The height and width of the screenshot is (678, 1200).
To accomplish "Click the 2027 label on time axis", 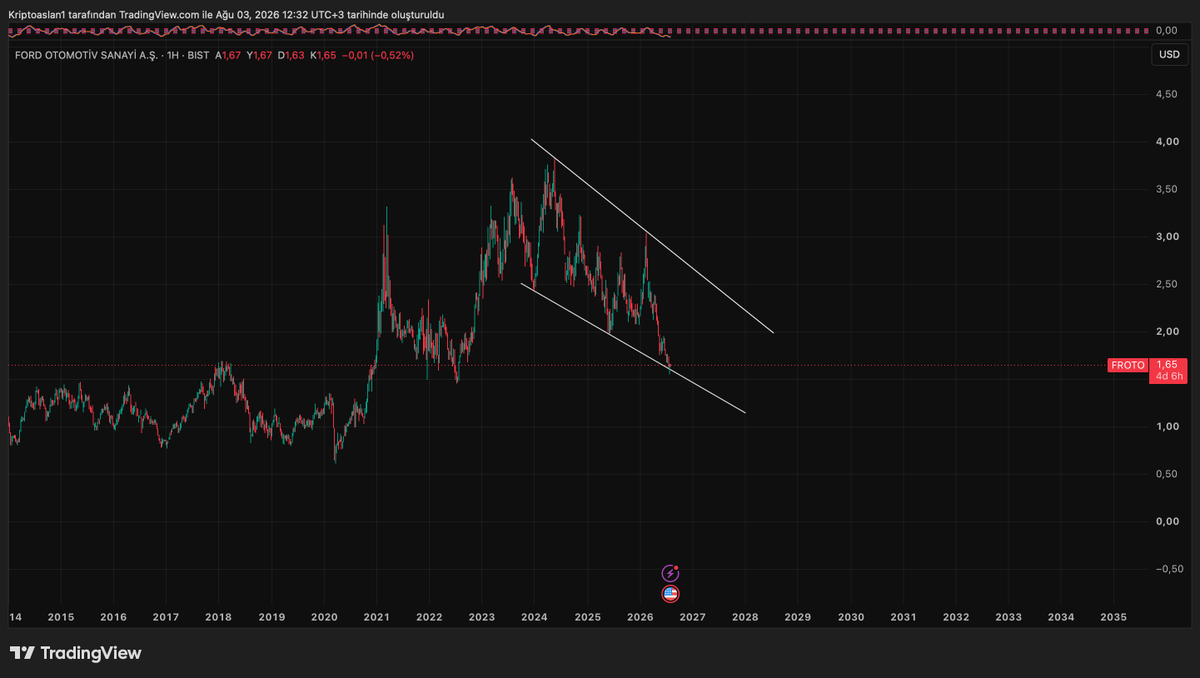I will pos(692,617).
